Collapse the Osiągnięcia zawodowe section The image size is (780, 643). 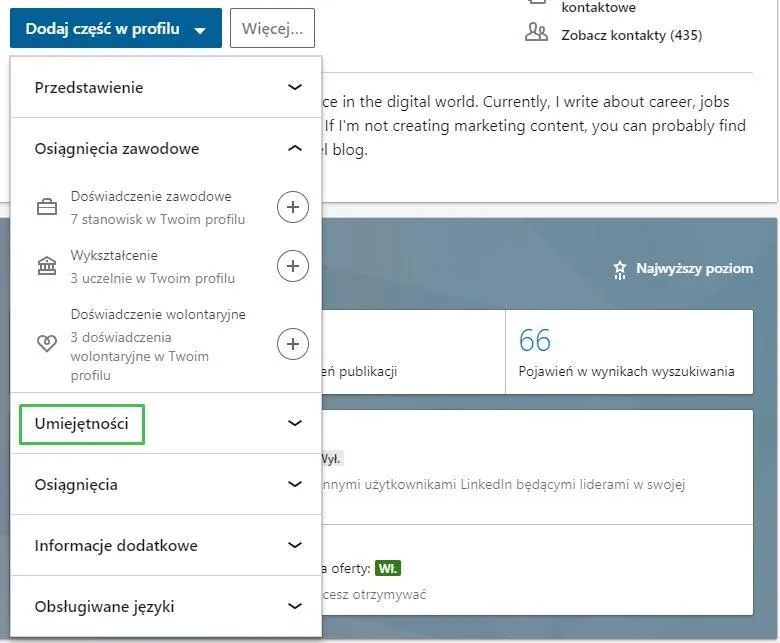pos(294,148)
